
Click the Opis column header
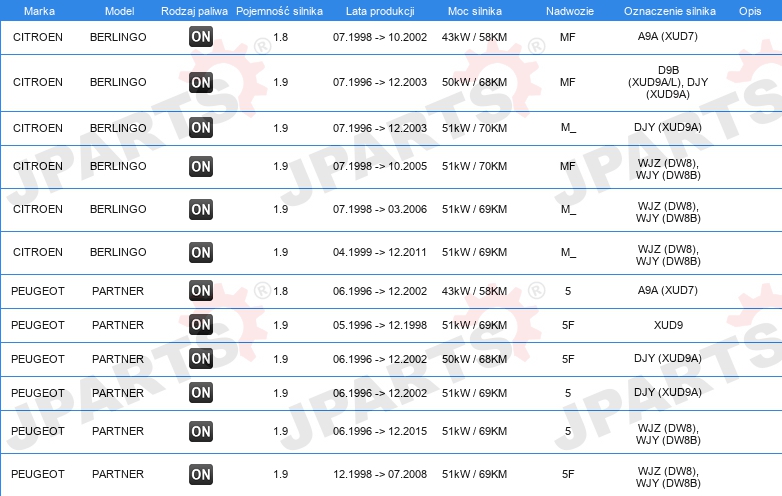pos(750,11)
